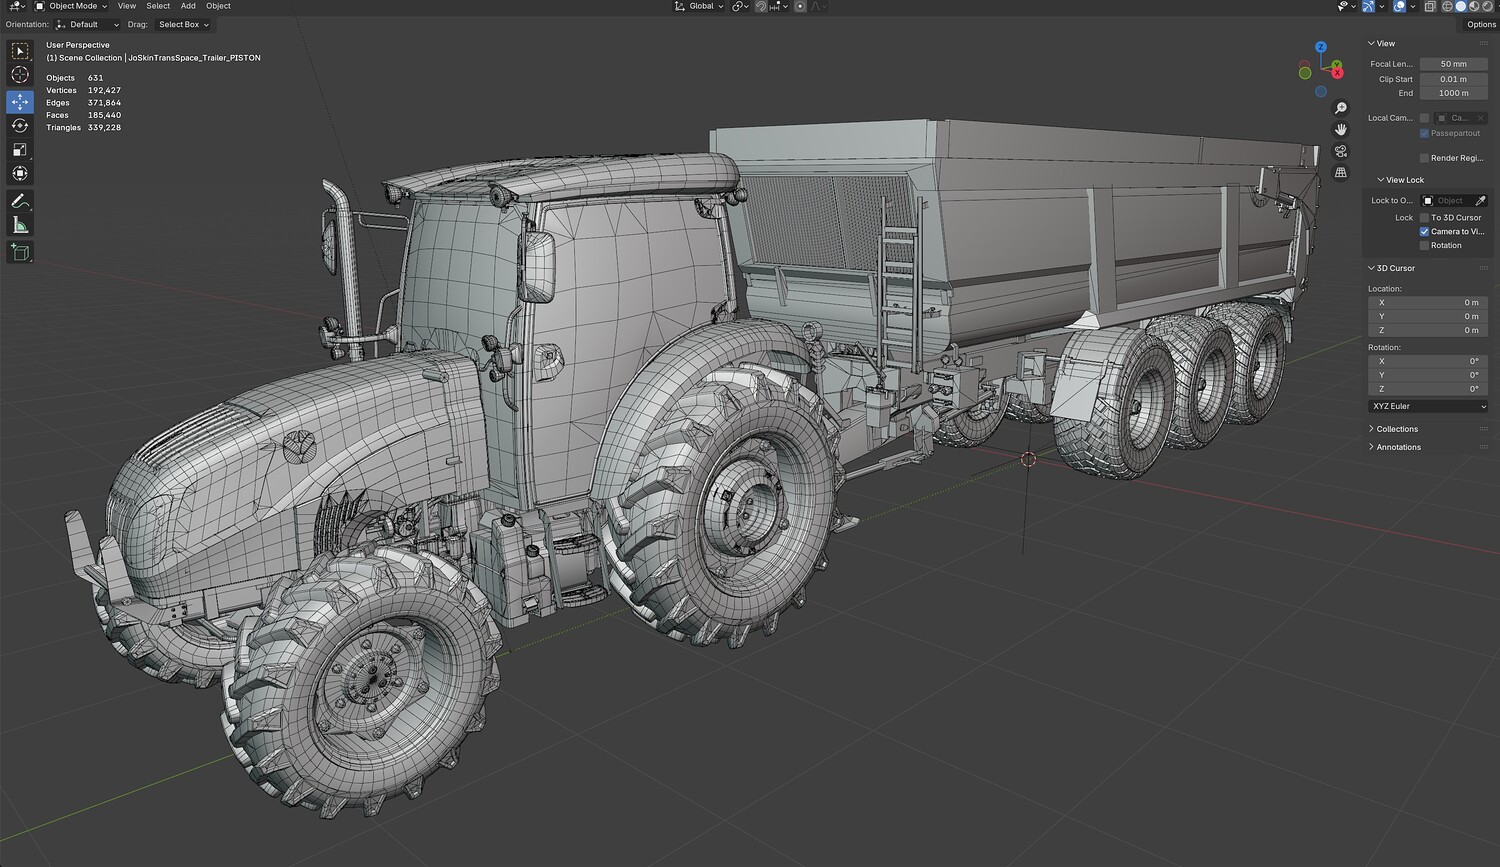Image resolution: width=1500 pixels, height=867 pixels.
Task: Select the Add Cube tool
Action: click(x=20, y=252)
